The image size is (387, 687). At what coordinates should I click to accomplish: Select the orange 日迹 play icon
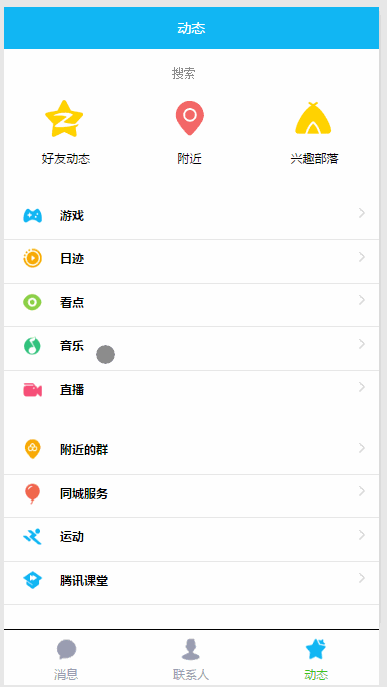coord(32,258)
